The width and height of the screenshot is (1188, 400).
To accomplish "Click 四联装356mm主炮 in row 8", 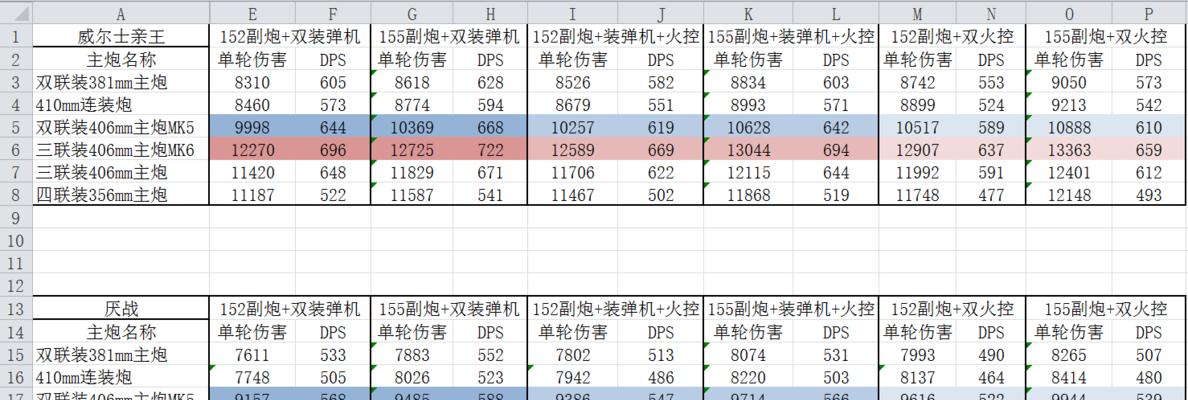I will pos(101,195).
